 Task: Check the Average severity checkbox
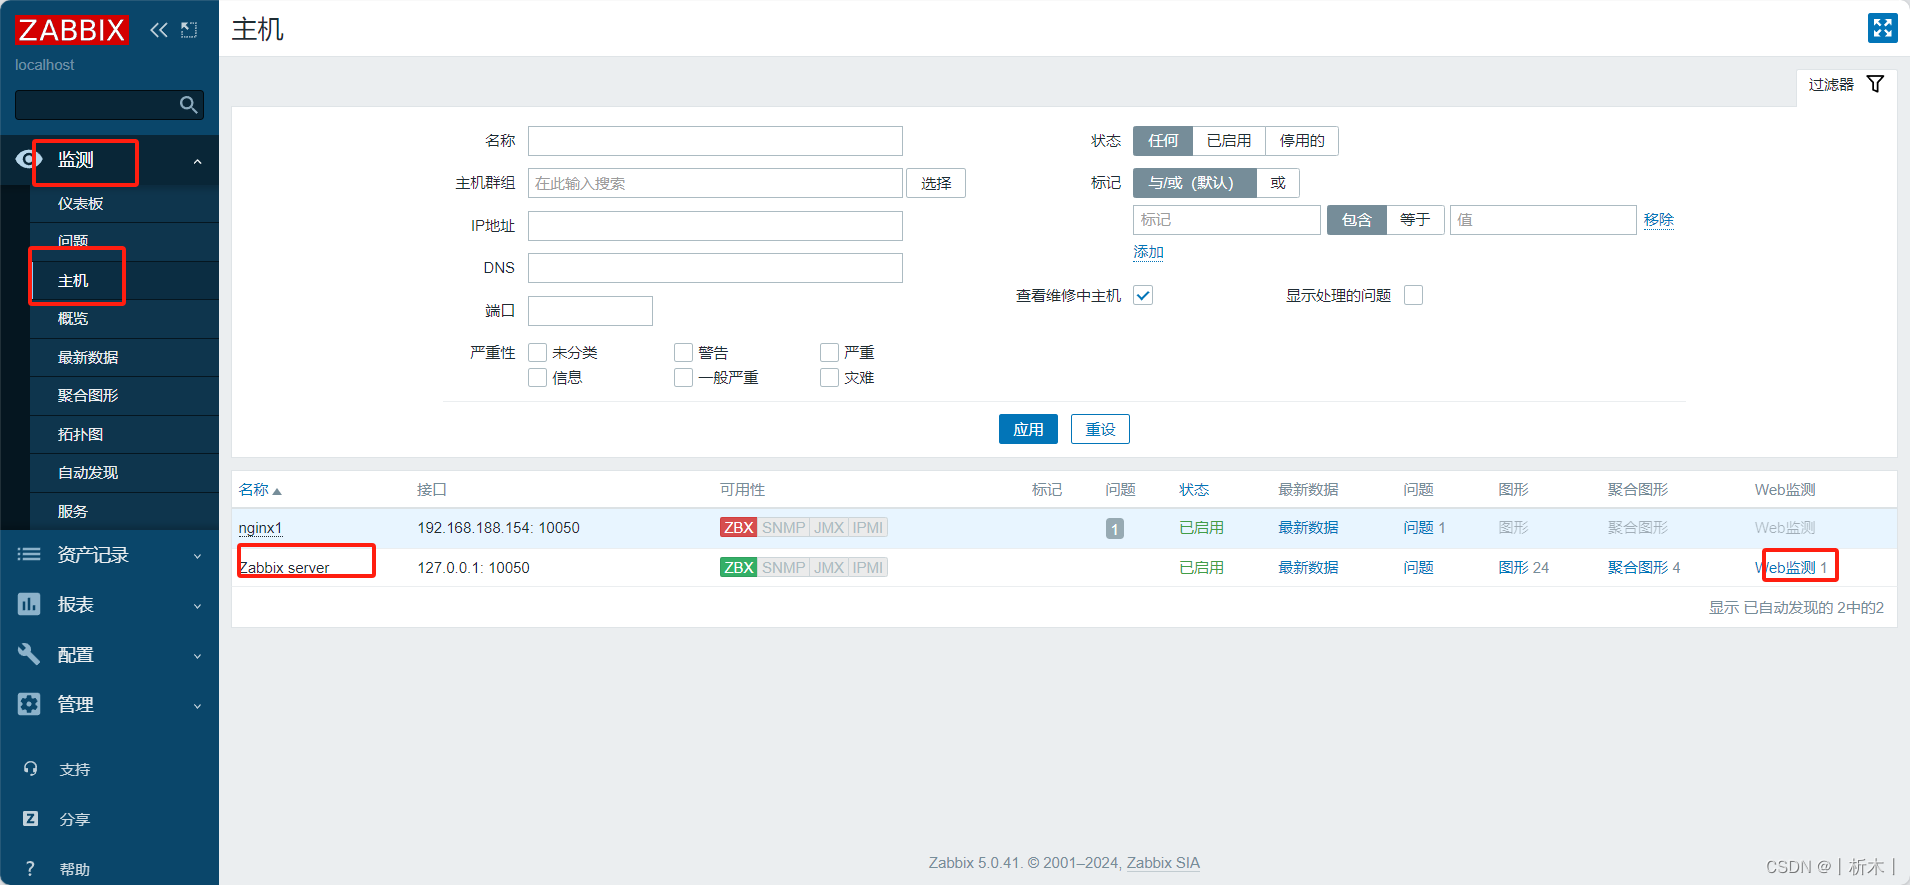click(684, 377)
